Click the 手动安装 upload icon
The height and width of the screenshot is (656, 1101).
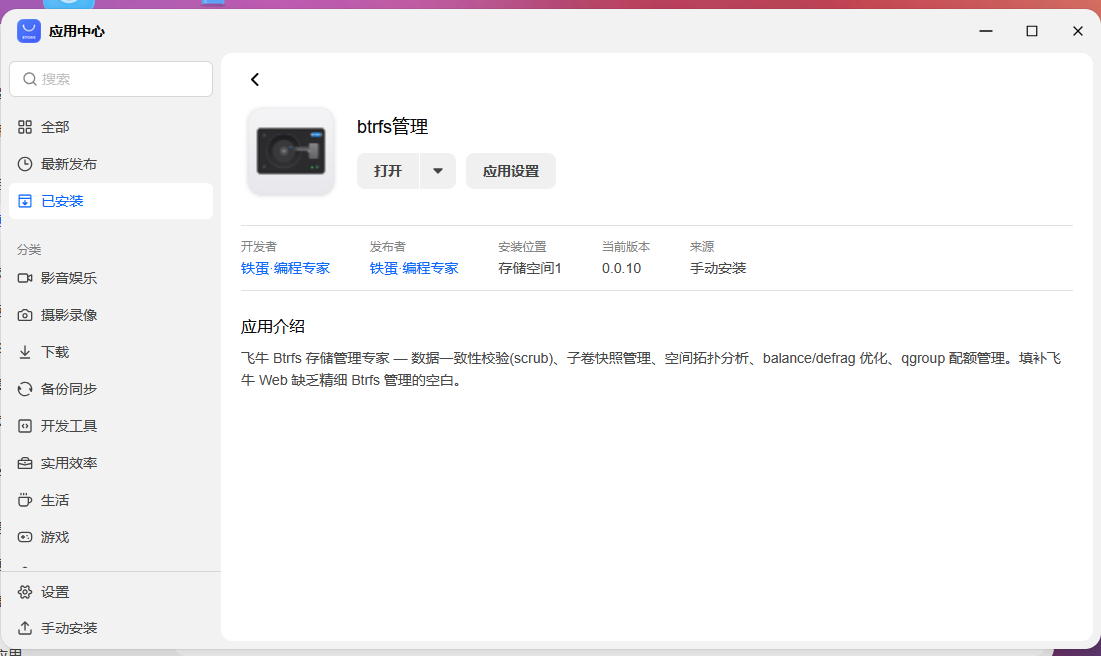25,628
